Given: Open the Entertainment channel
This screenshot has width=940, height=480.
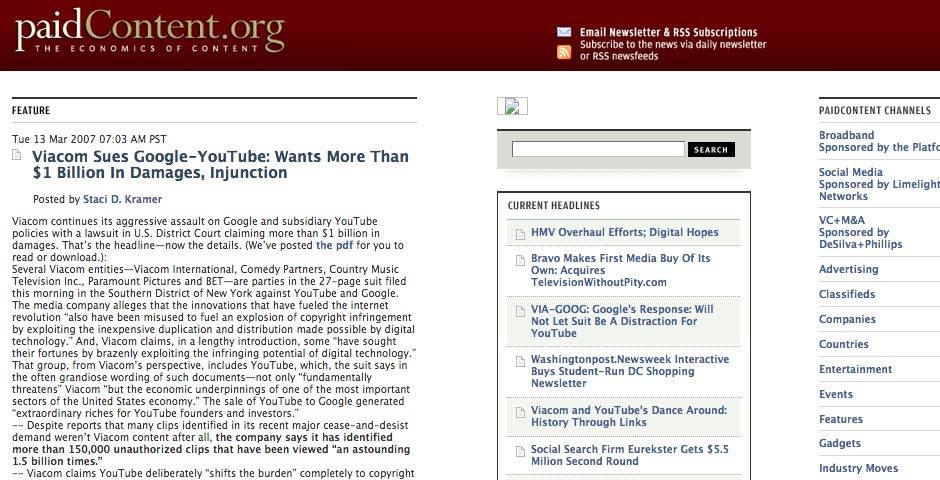Looking at the screenshot, I should [x=855, y=370].
